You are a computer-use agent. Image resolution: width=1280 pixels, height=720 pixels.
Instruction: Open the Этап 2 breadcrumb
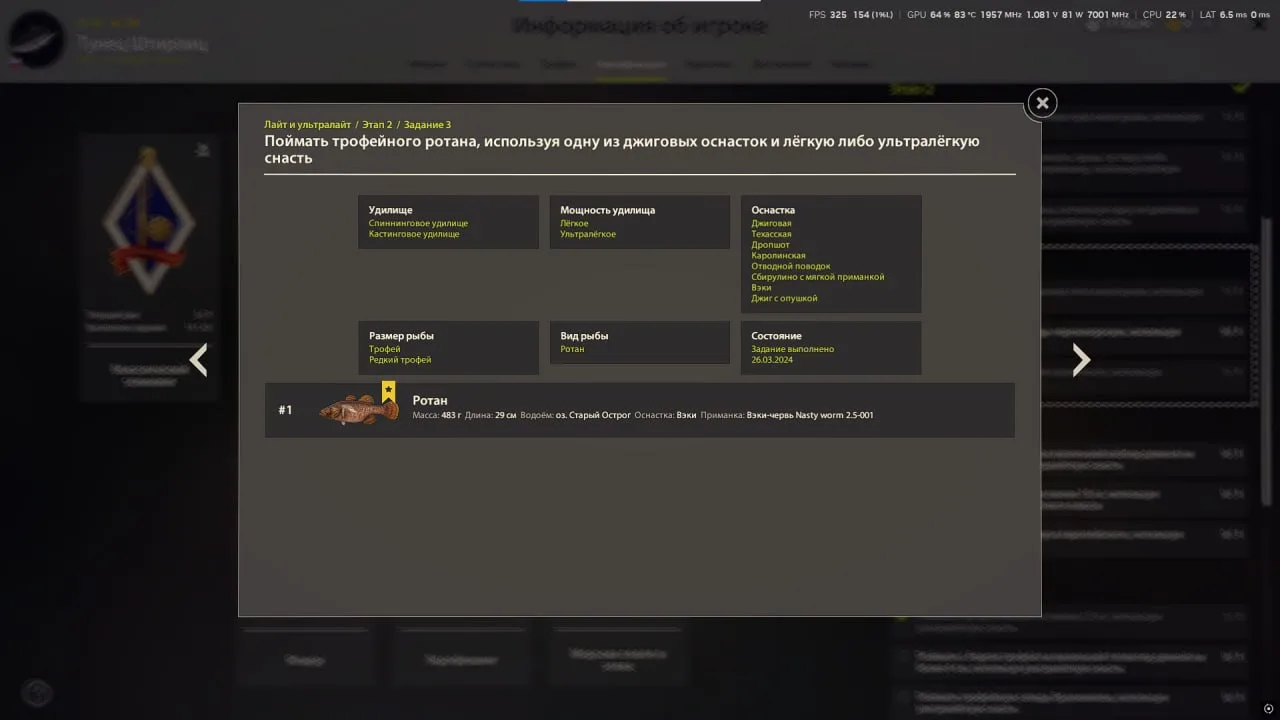tap(376, 125)
